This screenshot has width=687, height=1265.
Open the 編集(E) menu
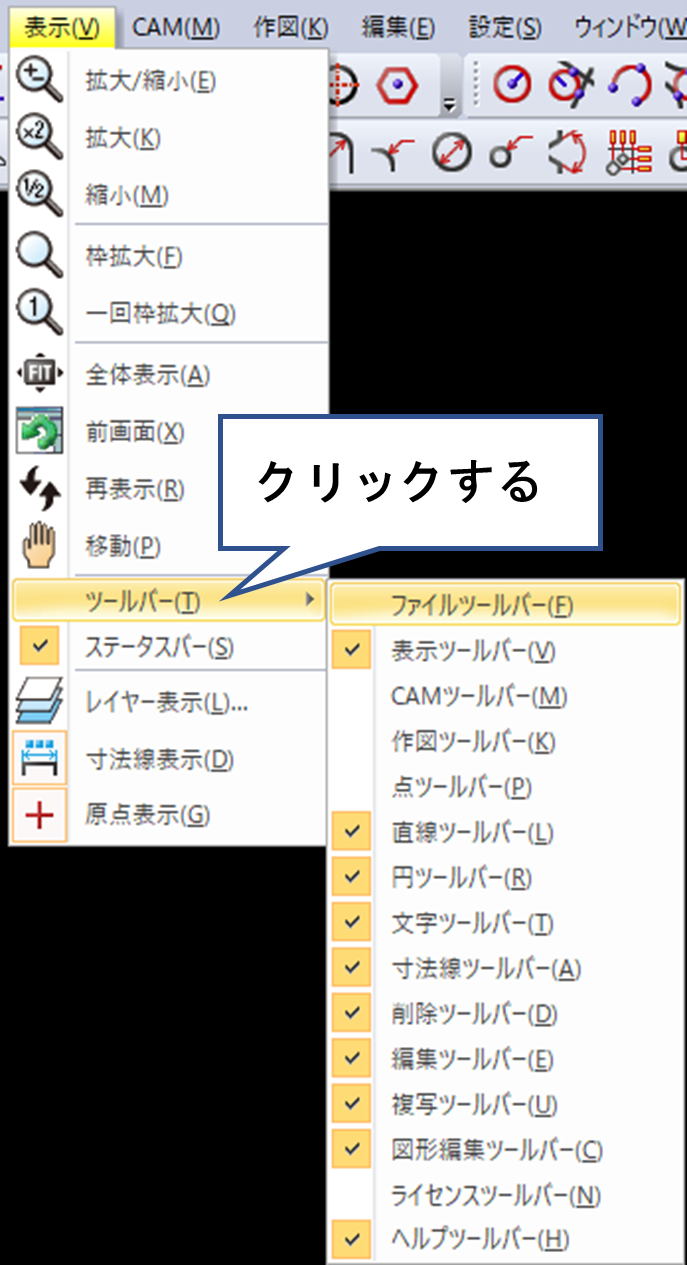(398, 27)
